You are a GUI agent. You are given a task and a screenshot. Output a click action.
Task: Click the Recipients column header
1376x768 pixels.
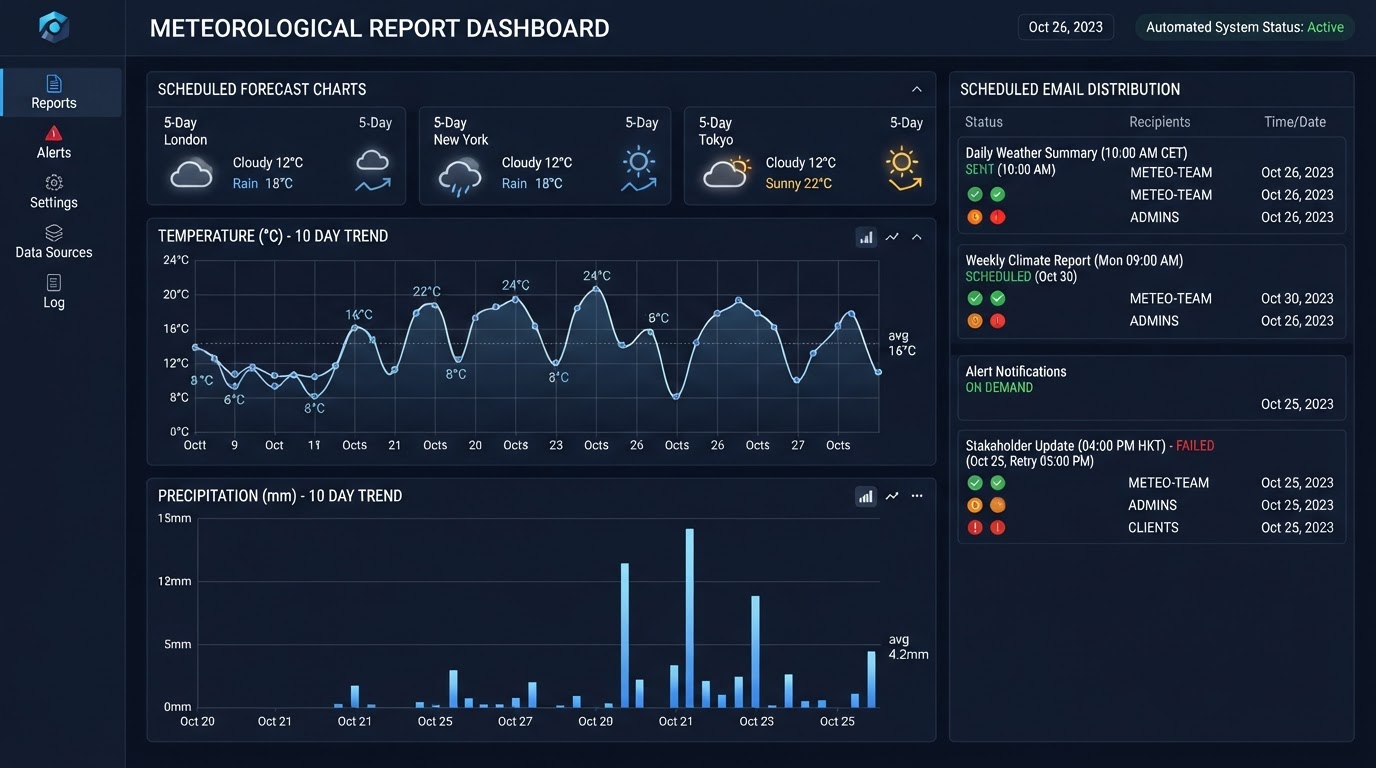1160,122
